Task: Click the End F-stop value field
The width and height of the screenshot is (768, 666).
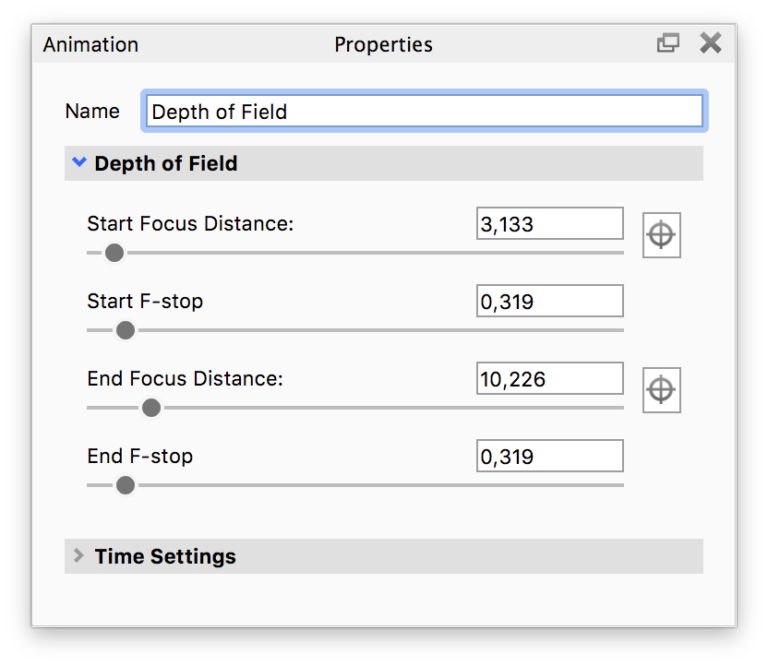Action: [549, 456]
